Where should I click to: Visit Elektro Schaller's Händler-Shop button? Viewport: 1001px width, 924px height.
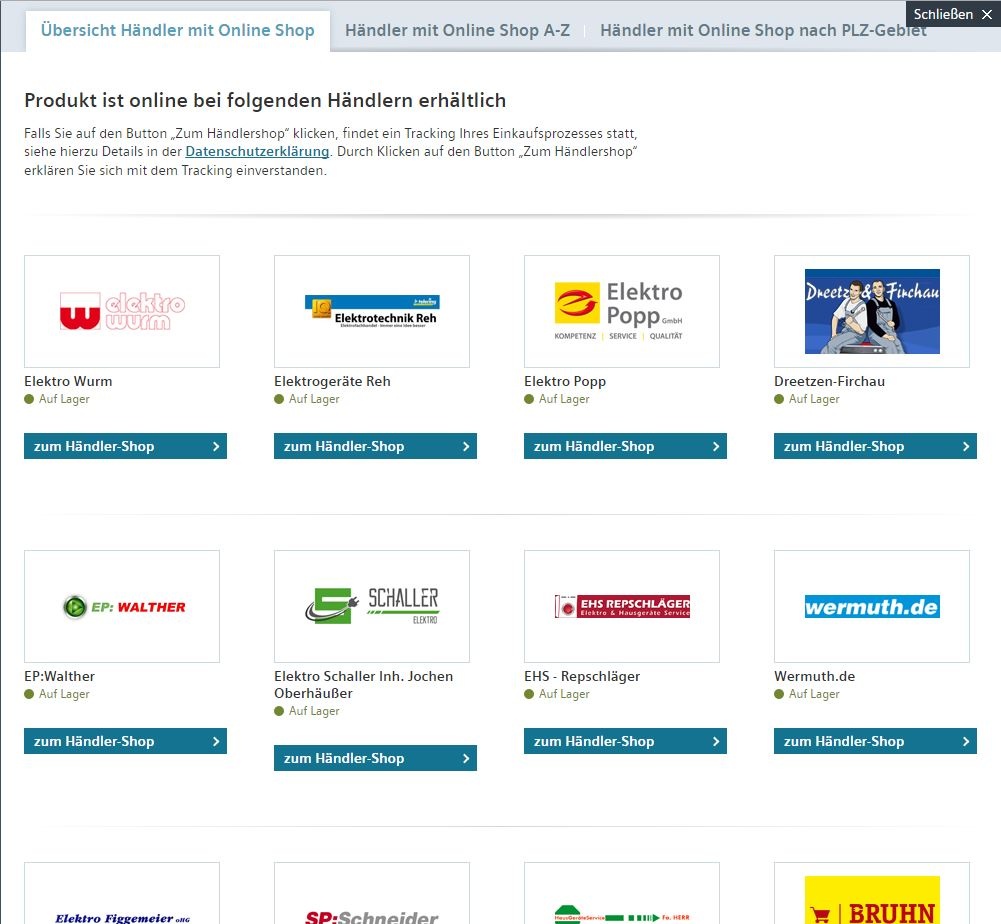pyautogui.click(x=375, y=758)
